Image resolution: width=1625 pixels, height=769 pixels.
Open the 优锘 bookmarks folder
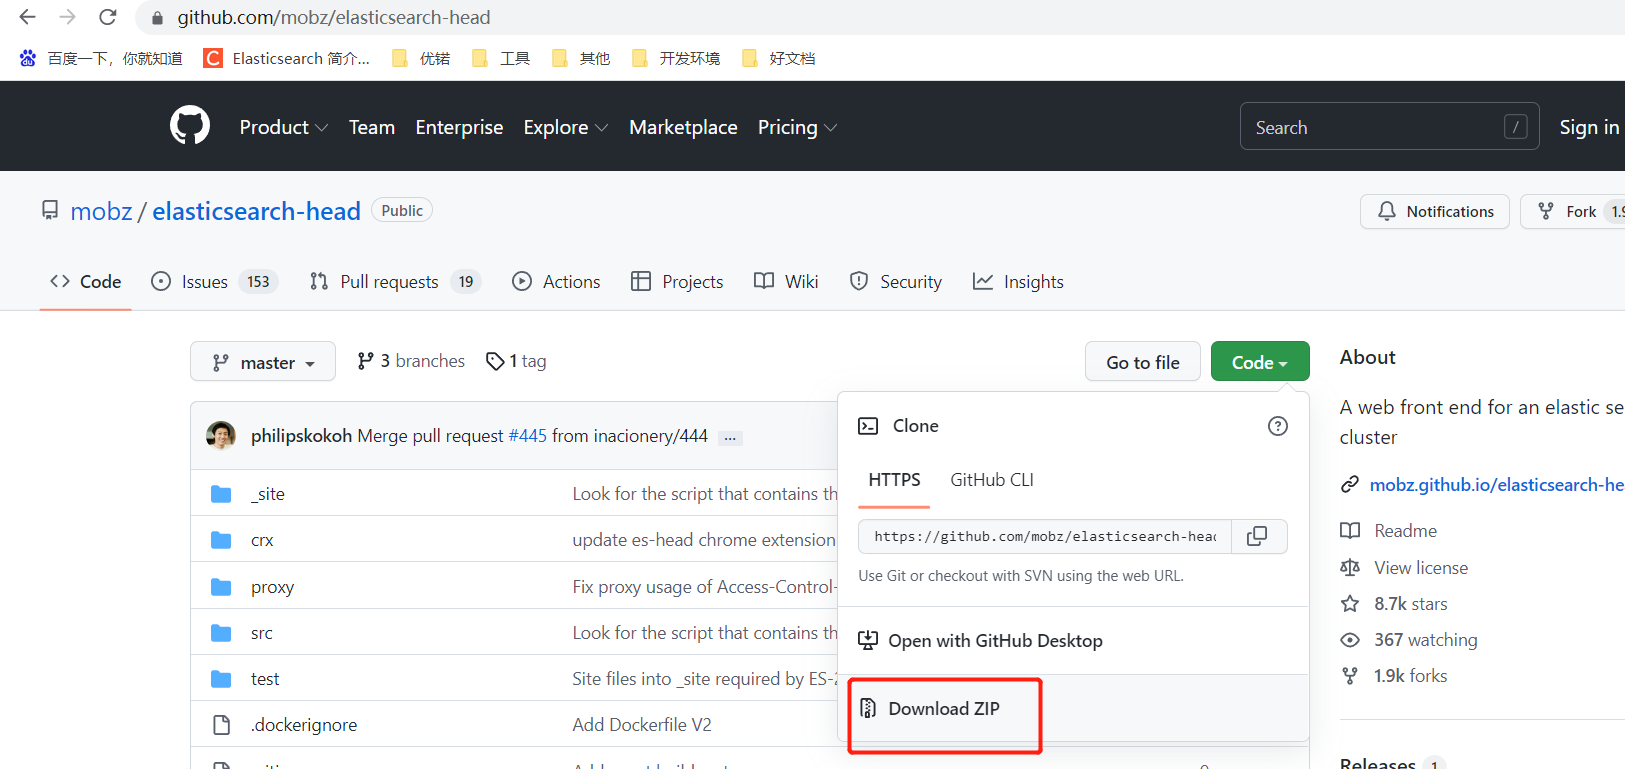pyautogui.click(x=421, y=58)
